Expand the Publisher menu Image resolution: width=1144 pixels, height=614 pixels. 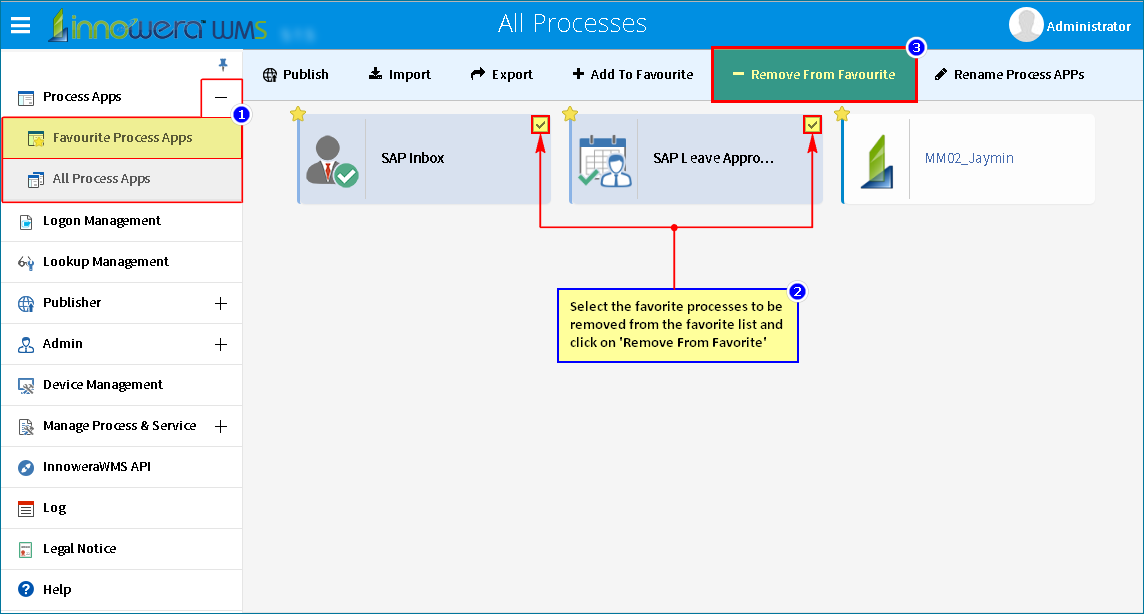220,303
